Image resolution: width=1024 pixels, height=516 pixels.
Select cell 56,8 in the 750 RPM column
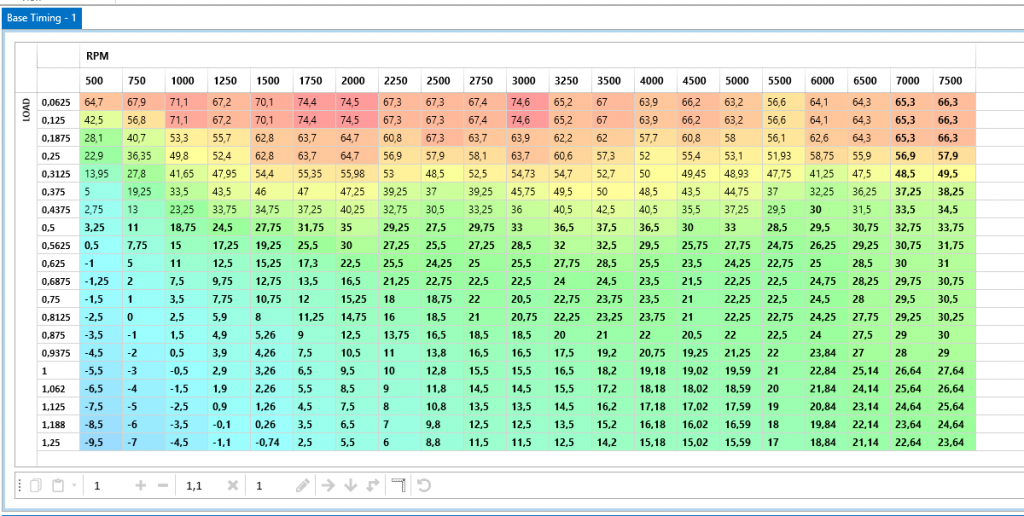[143, 120]
